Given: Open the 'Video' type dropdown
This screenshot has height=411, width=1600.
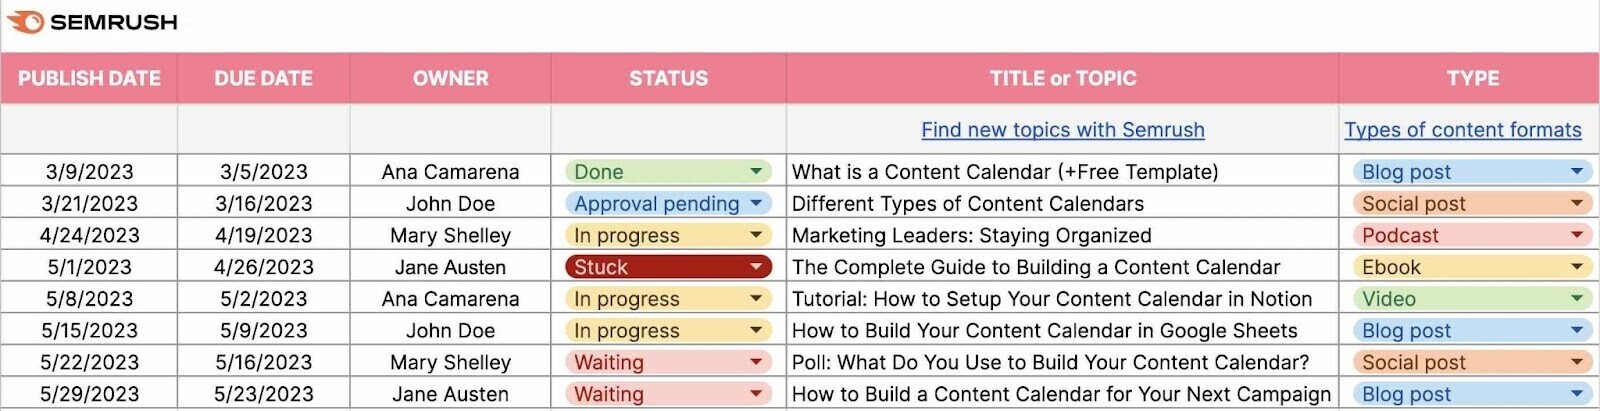Looking at the screenshot, I should tap(1576, 298).
